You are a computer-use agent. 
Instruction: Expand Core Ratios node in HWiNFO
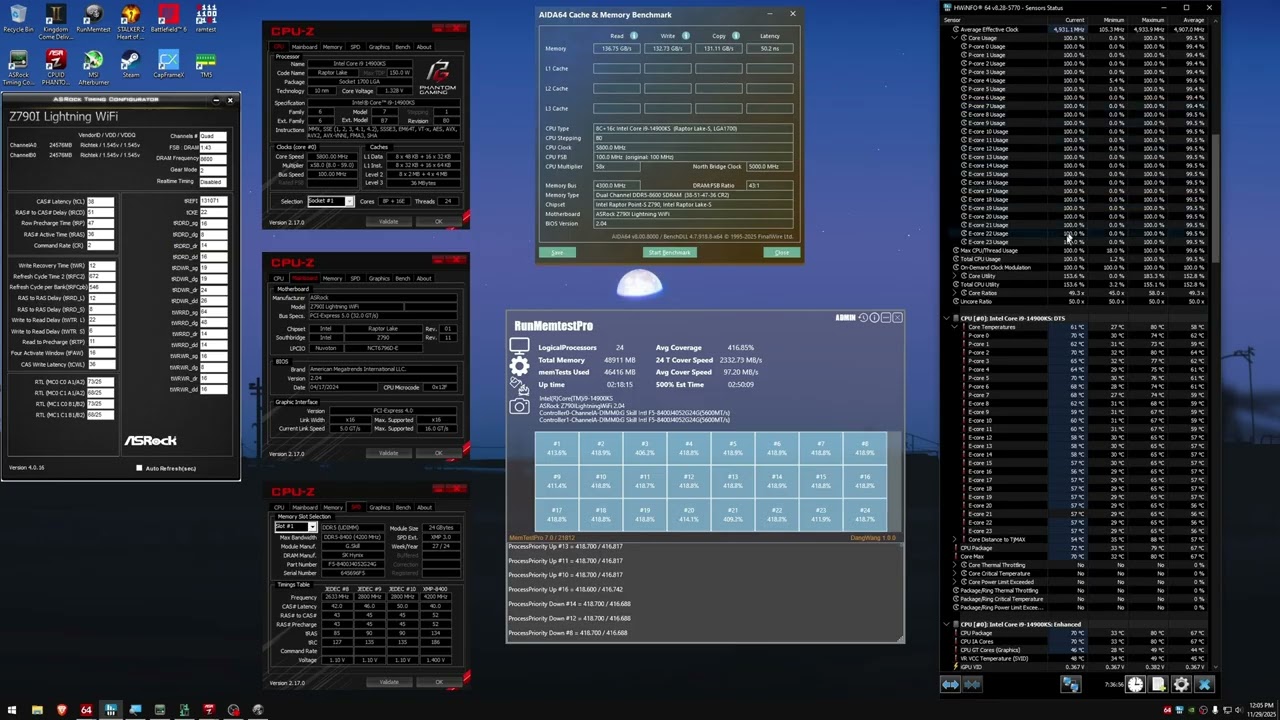(954, 293)
